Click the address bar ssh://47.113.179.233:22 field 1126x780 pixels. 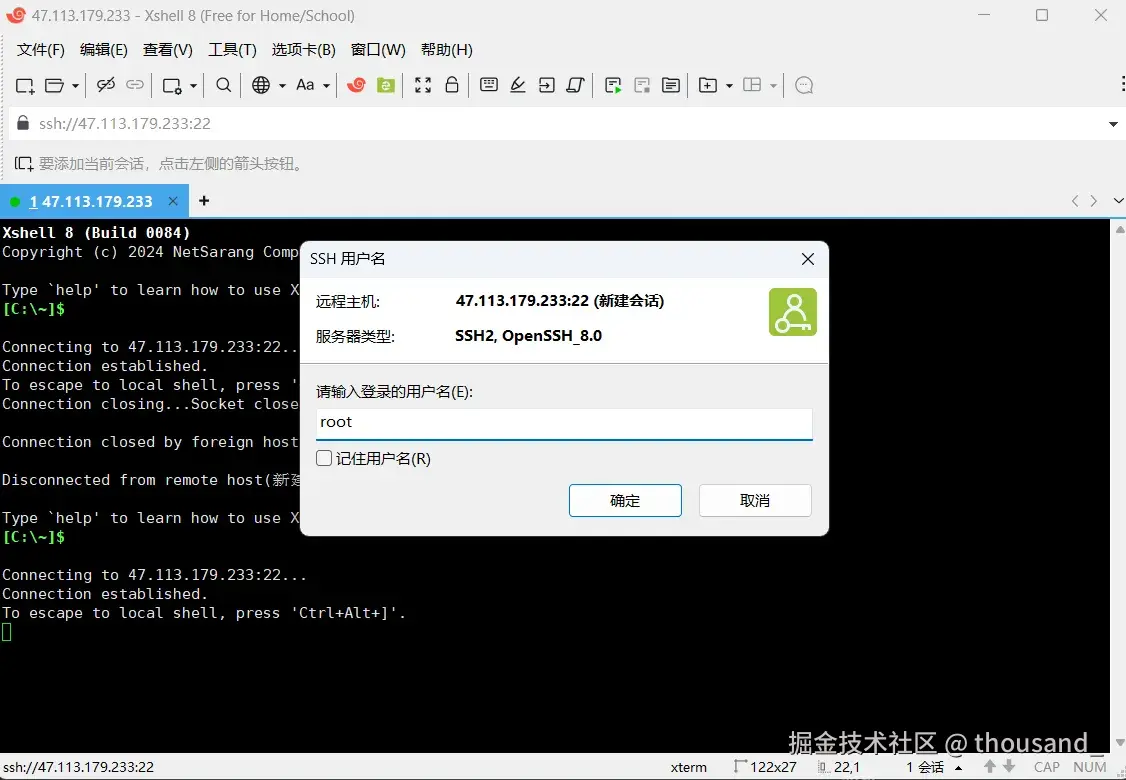pos(560,124)
